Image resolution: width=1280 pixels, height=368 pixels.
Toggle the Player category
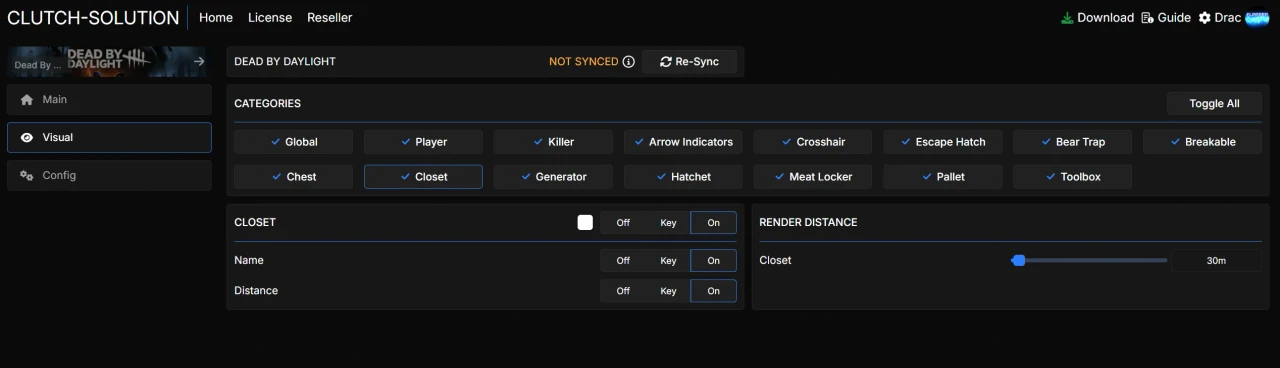(423, 142)
